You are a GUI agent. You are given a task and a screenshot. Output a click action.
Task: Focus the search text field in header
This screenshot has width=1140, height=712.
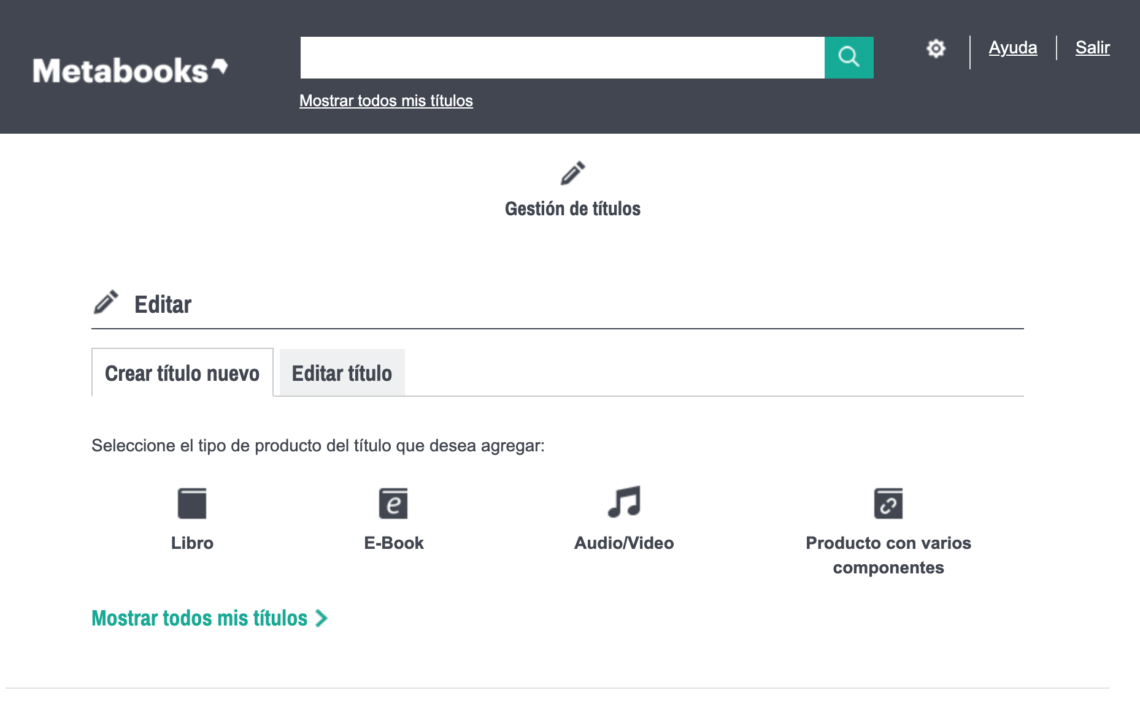562,58
